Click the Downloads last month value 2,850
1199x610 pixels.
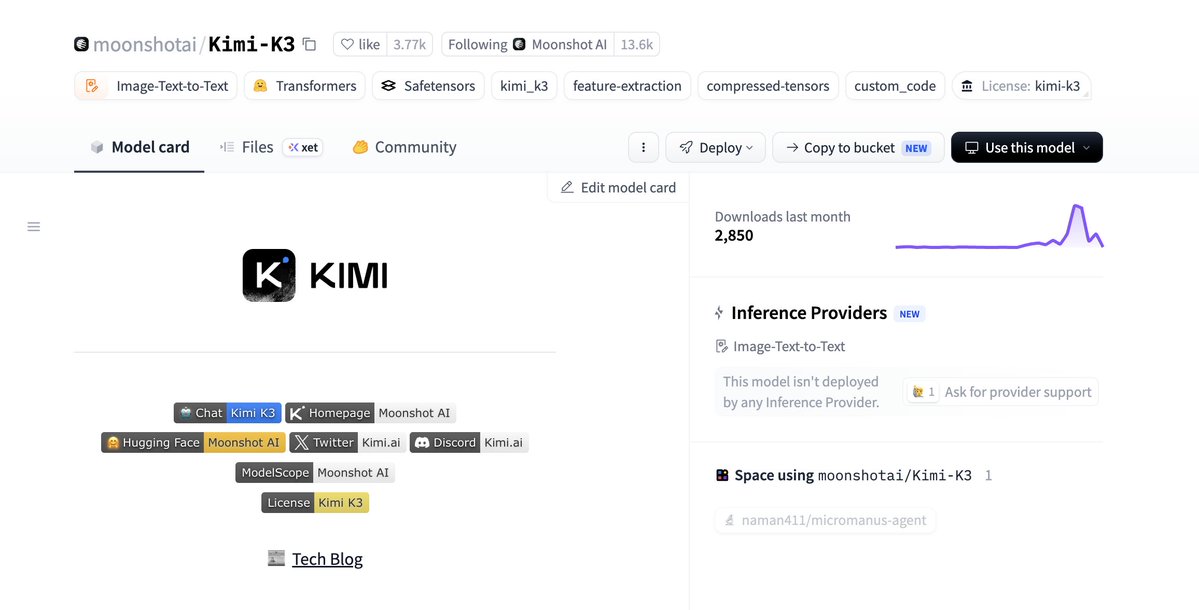click(x=734, y=235)
